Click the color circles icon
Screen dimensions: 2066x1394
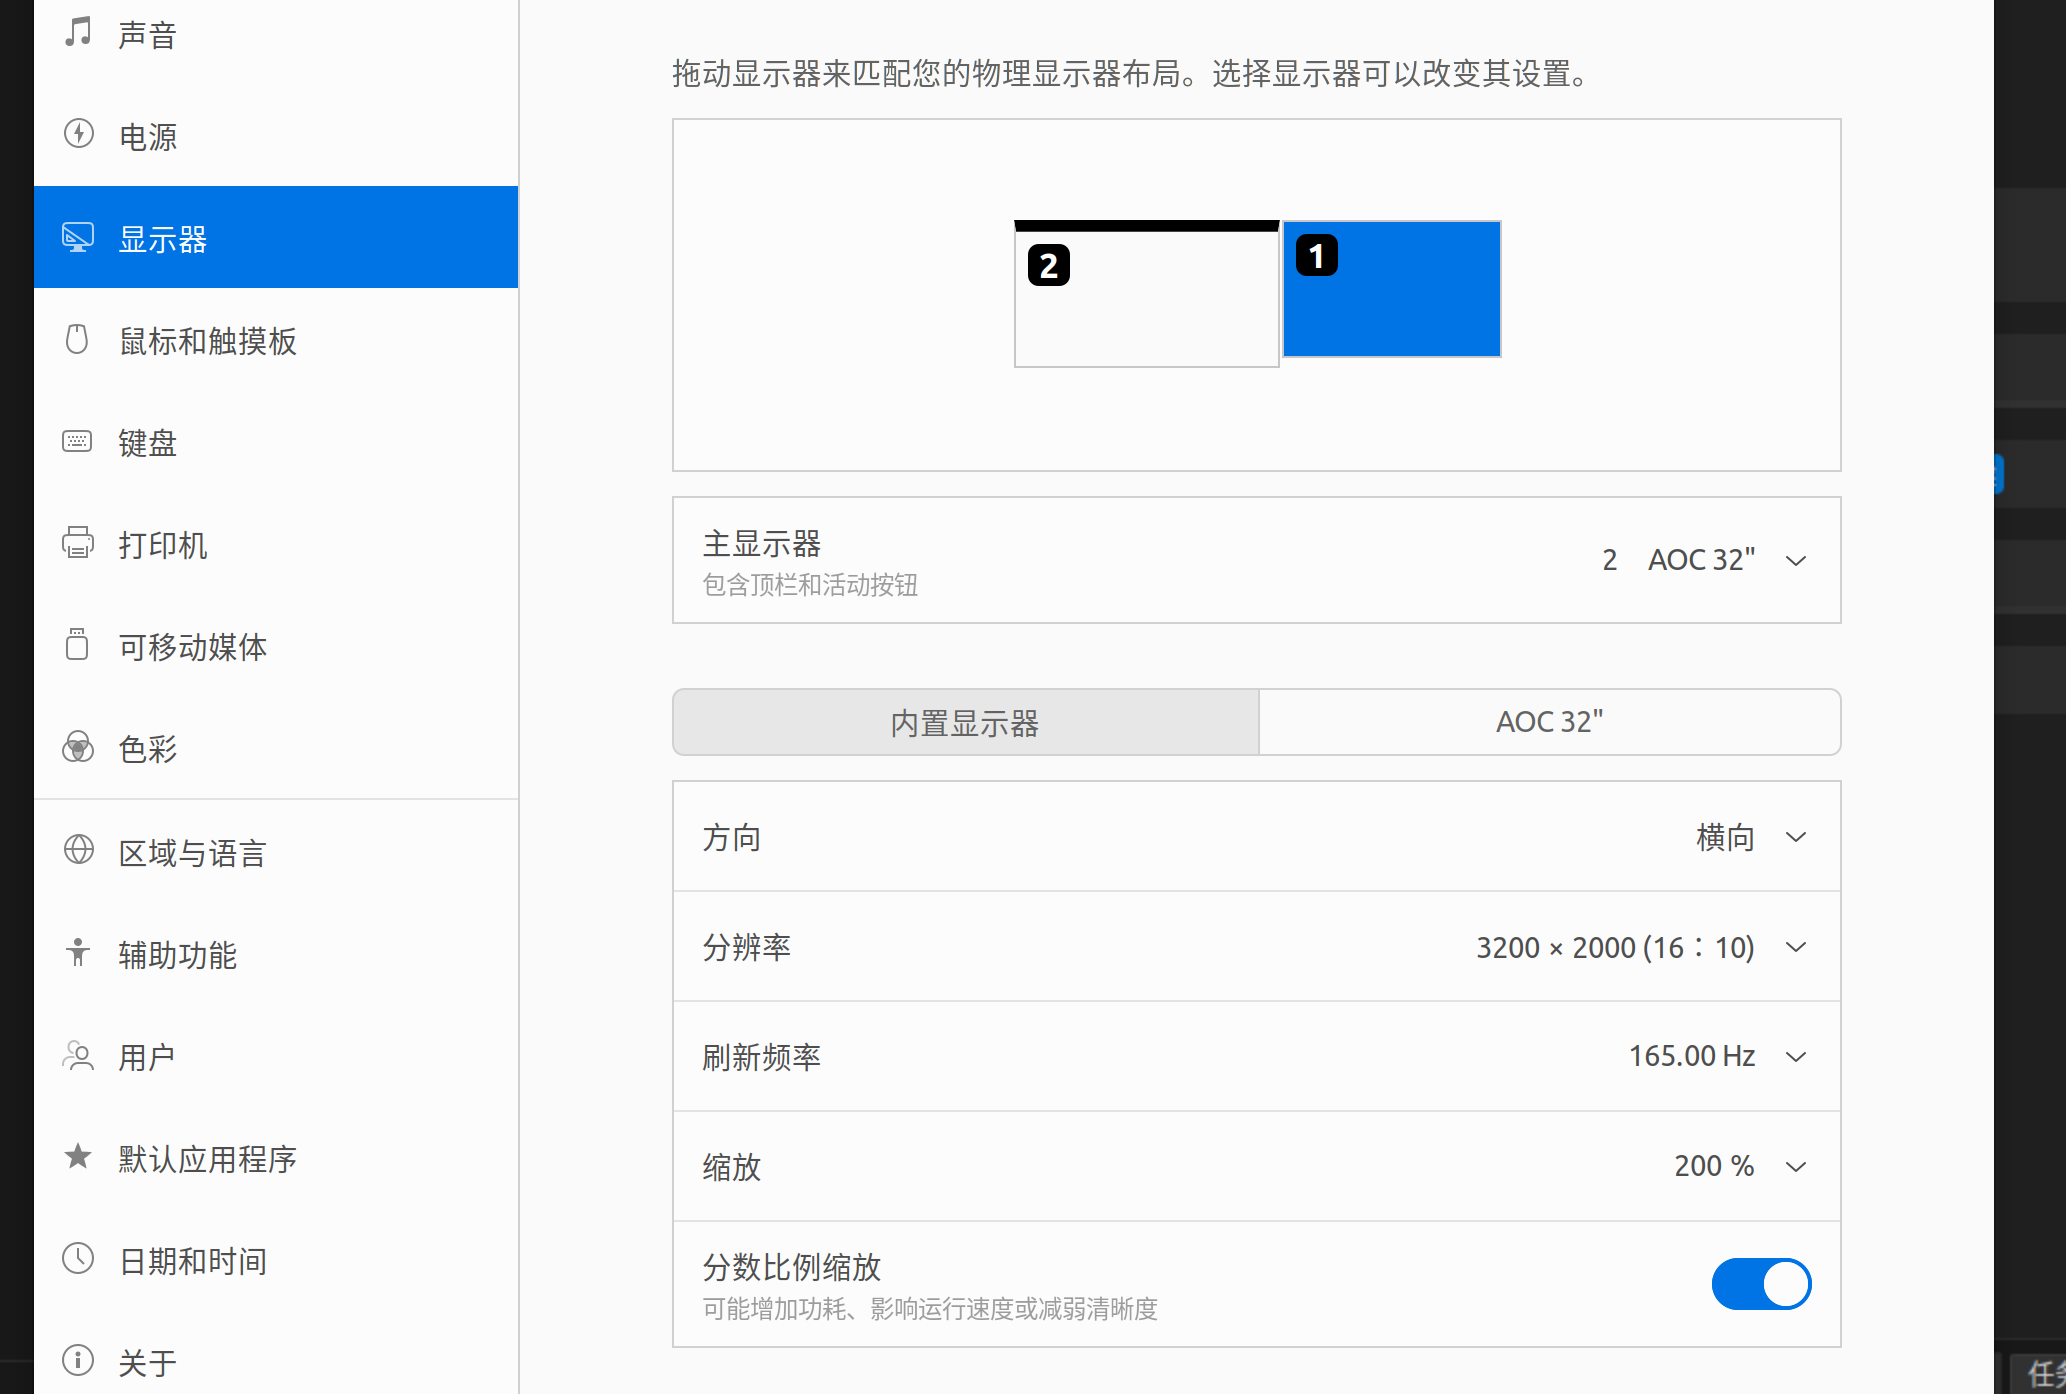78,747
